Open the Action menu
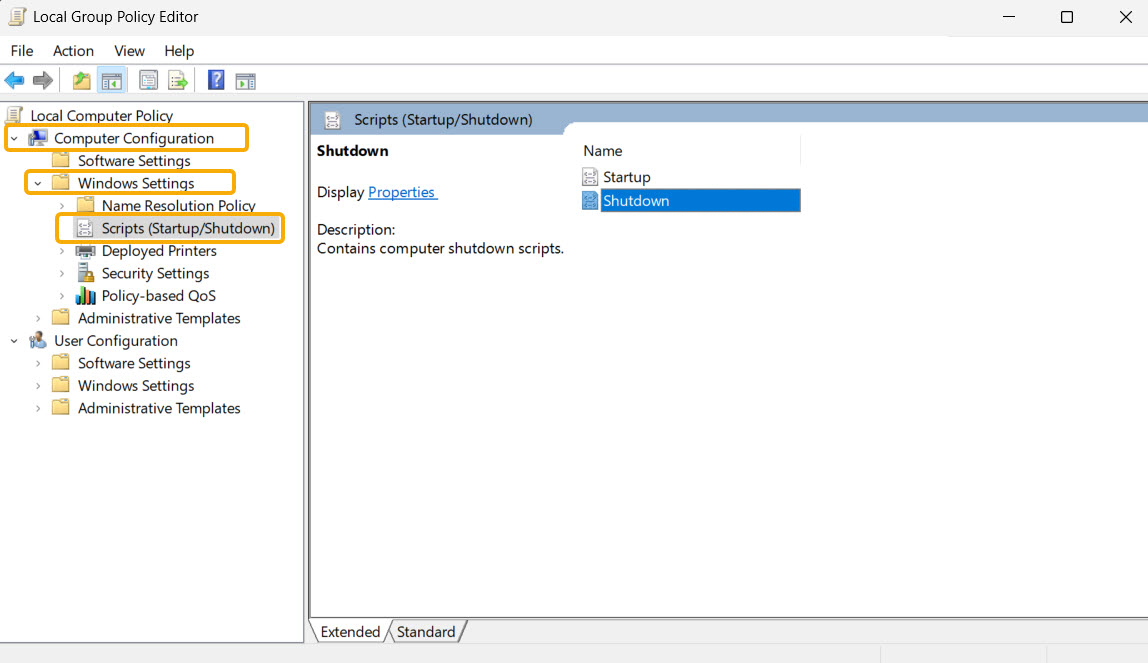The height and width of the screenshot is (663, 1148). 73,50
